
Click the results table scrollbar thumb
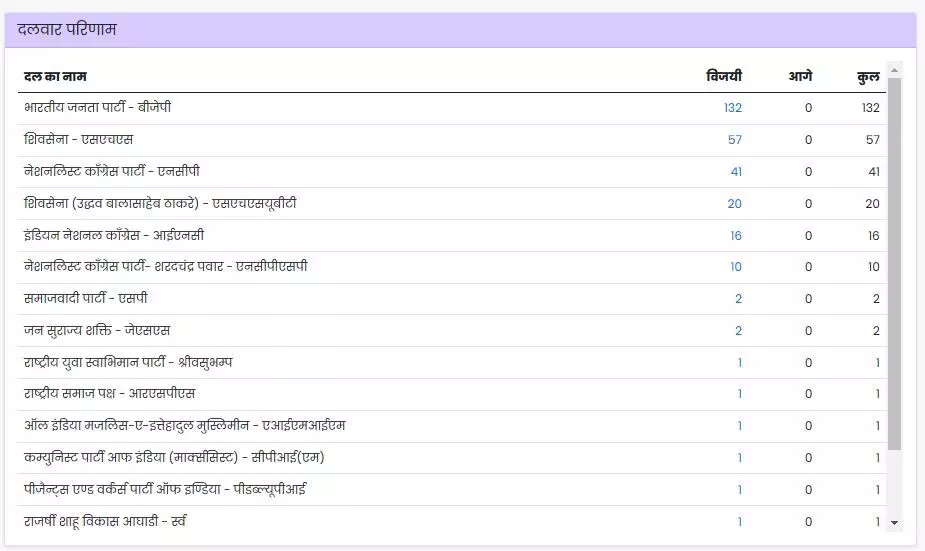click(x=894, y=264)
